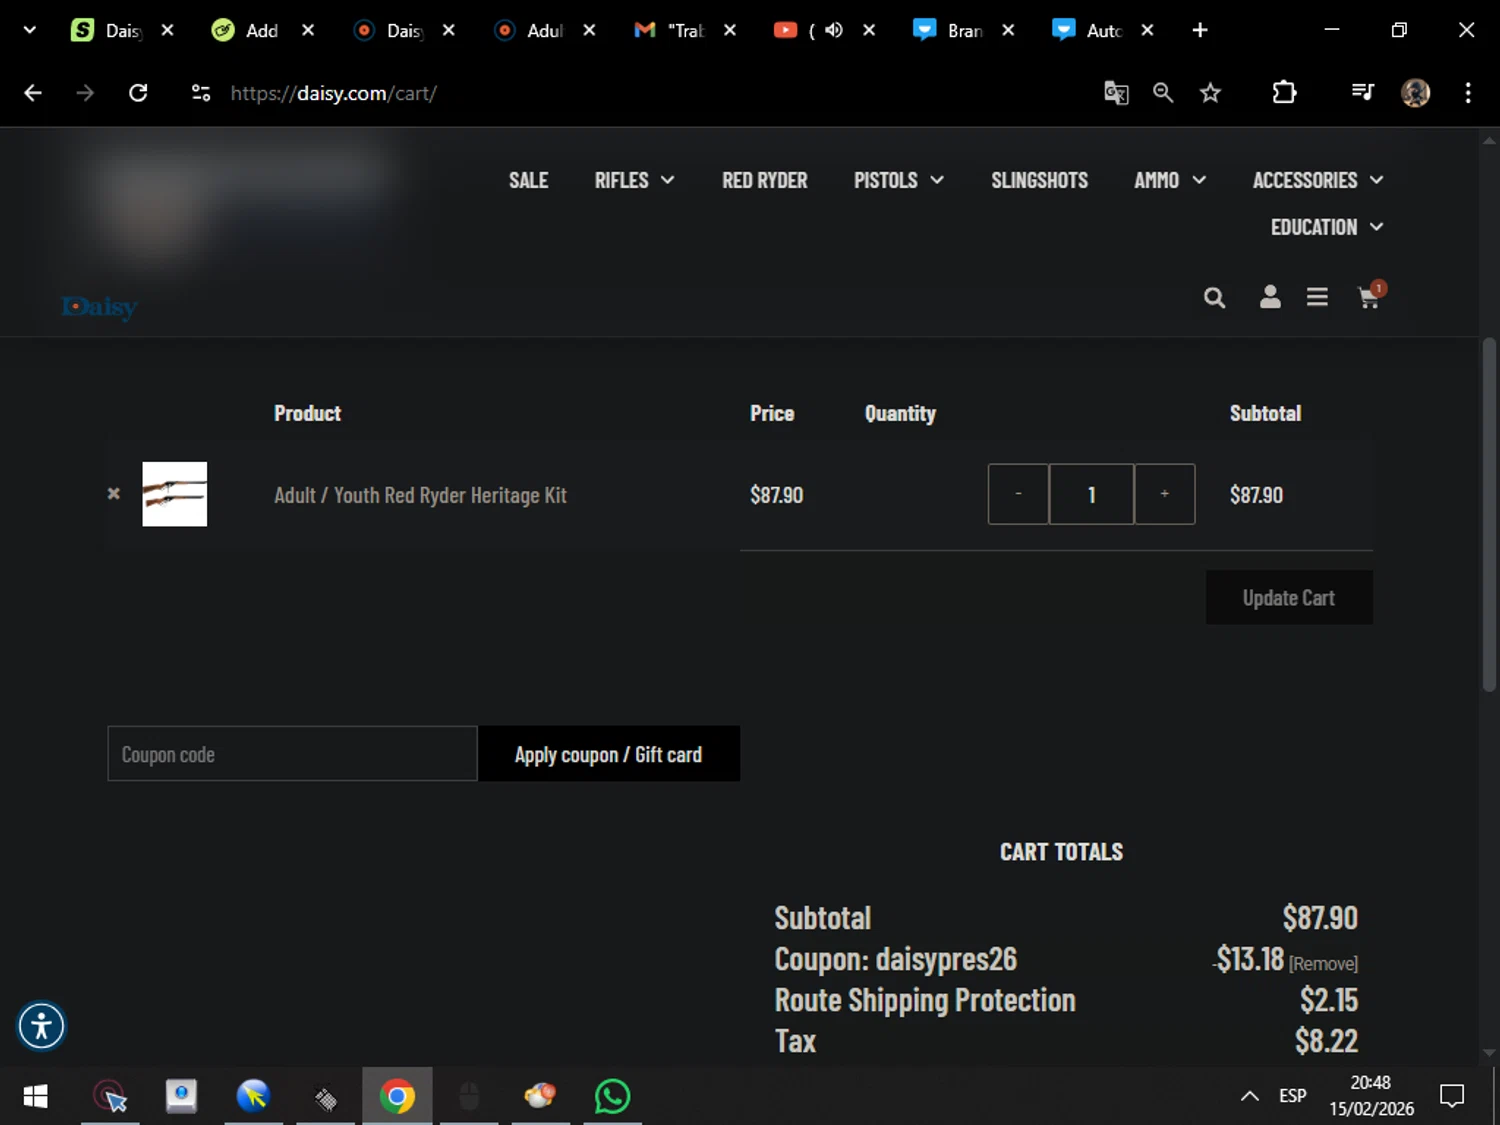Expand the Accessories menu

tap(1317, 180)
